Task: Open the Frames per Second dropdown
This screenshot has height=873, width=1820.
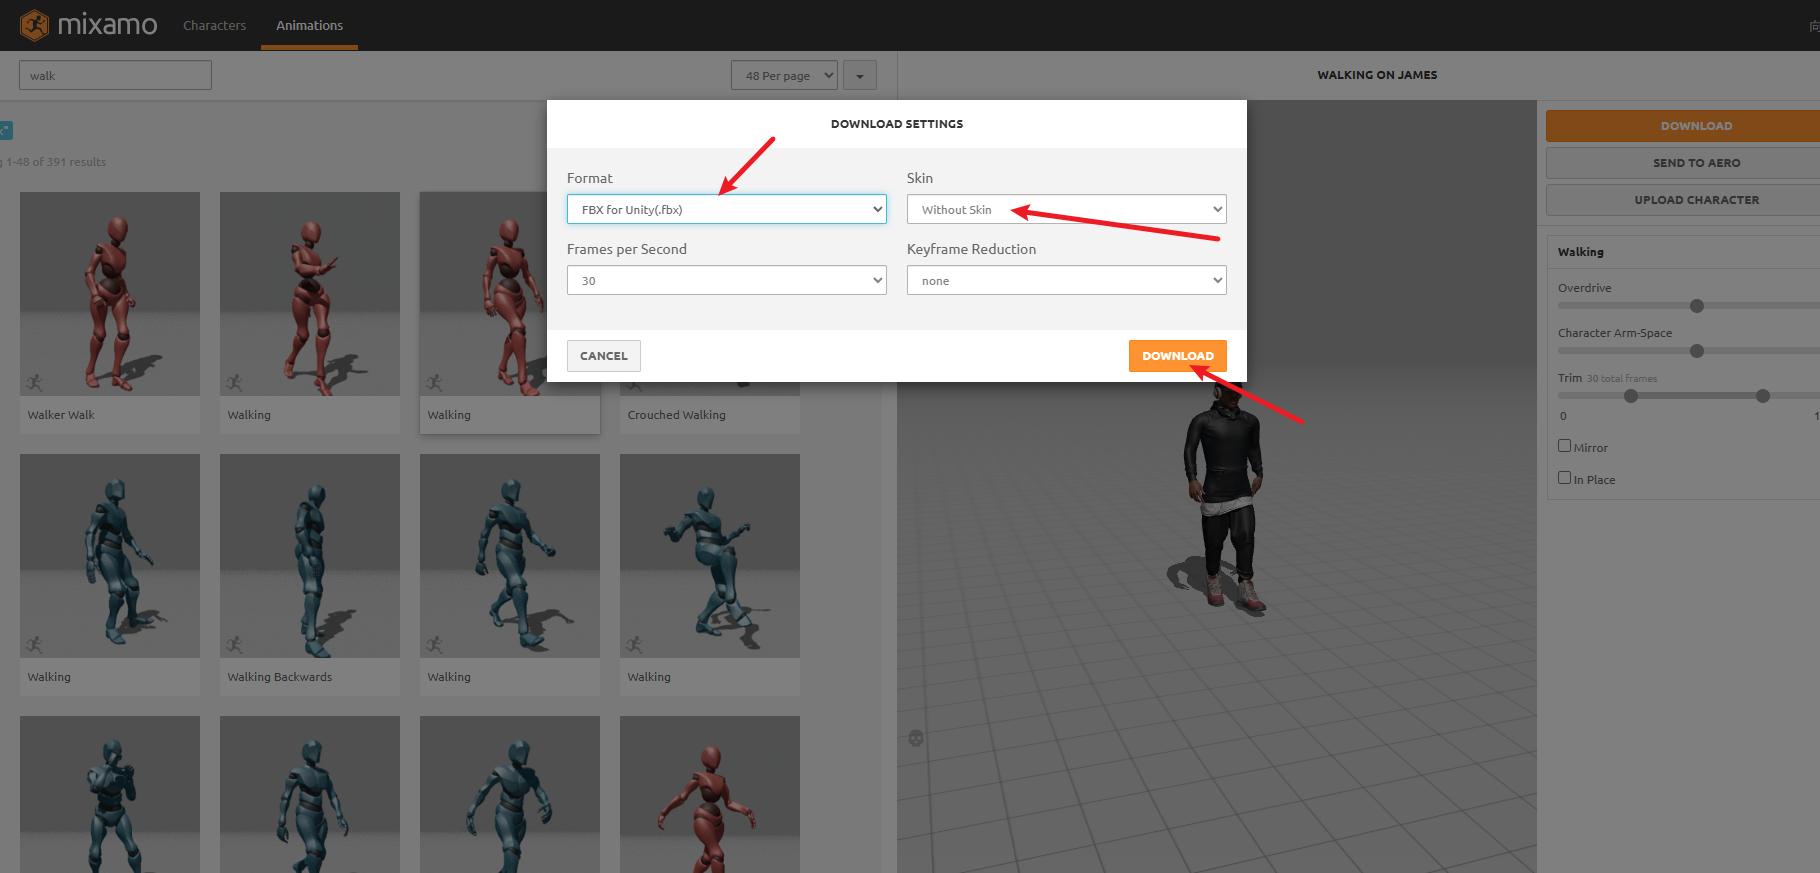Action: (727, 280)
